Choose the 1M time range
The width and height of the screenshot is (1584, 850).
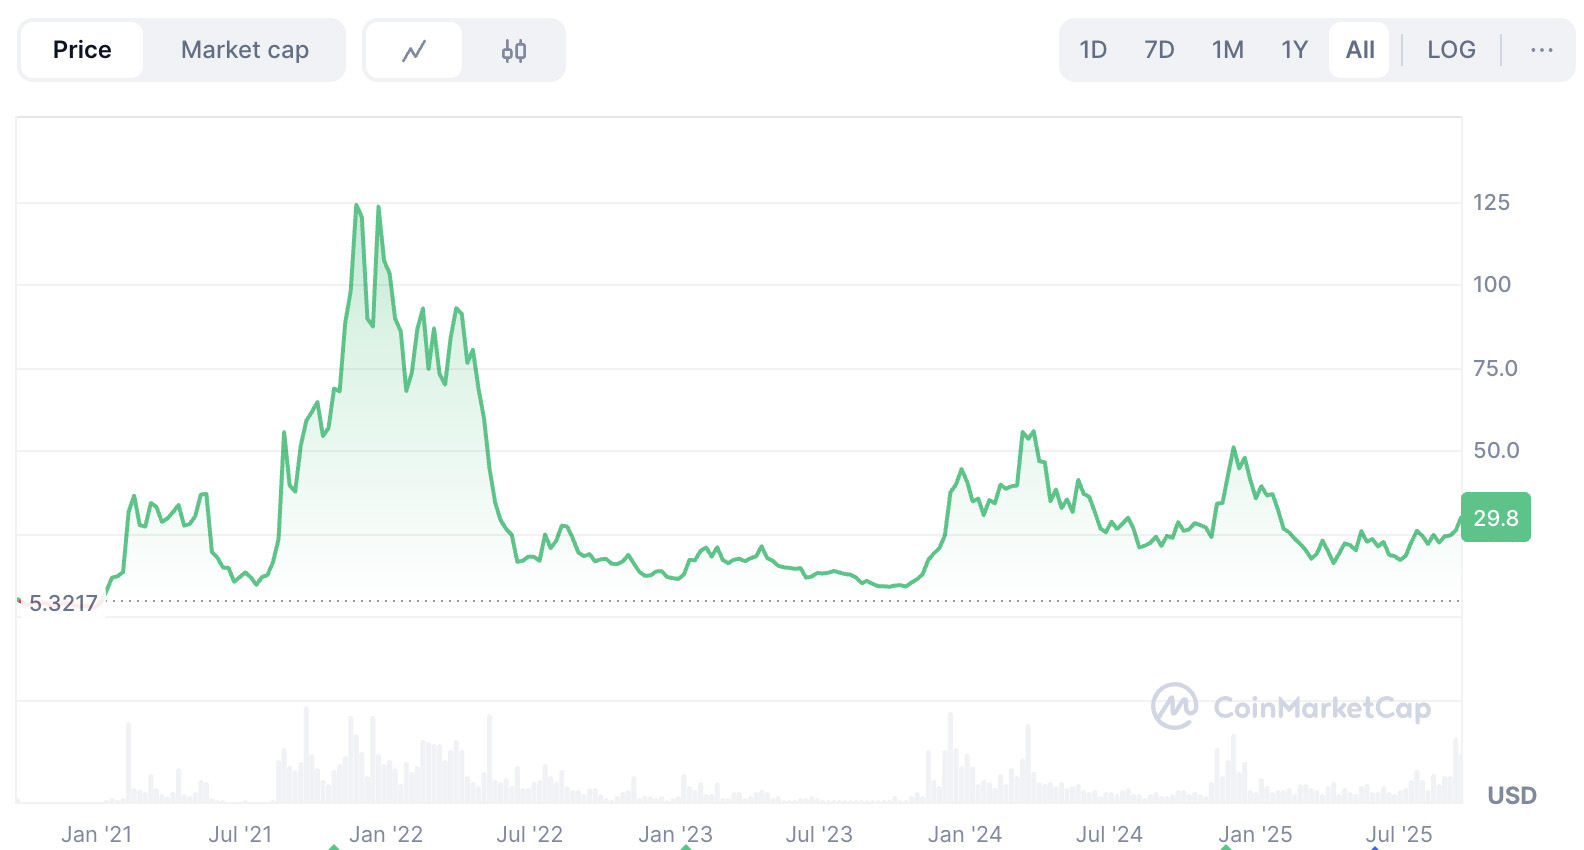pyautogui.click(x=1227, y=50)
